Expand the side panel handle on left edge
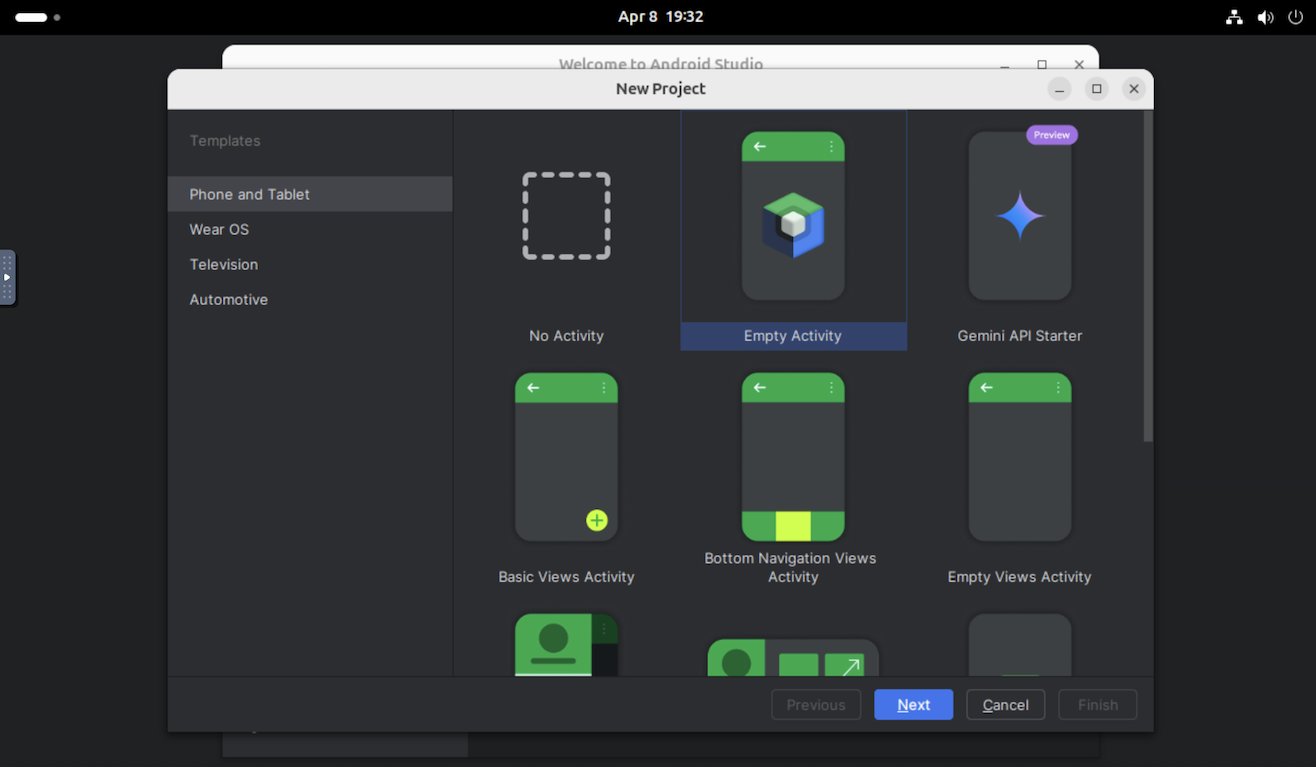 tap(7, 277)
